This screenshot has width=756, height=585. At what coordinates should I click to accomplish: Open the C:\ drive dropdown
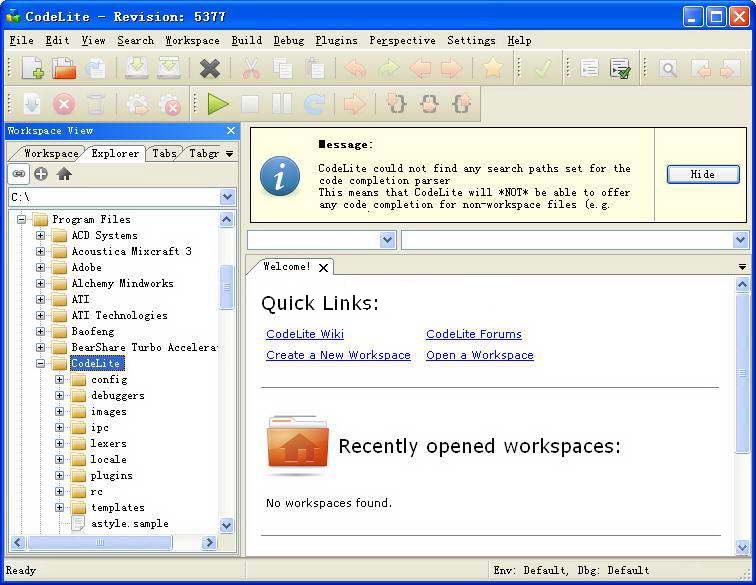227,198
